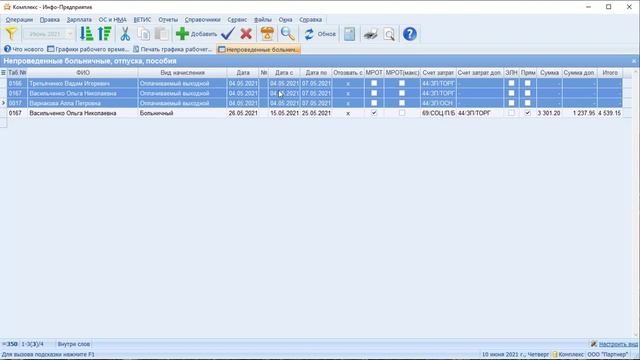This screenshot has width=640, height=360.
Task: Sort ascending with the down-arrow sort icon
Action: 87,34
